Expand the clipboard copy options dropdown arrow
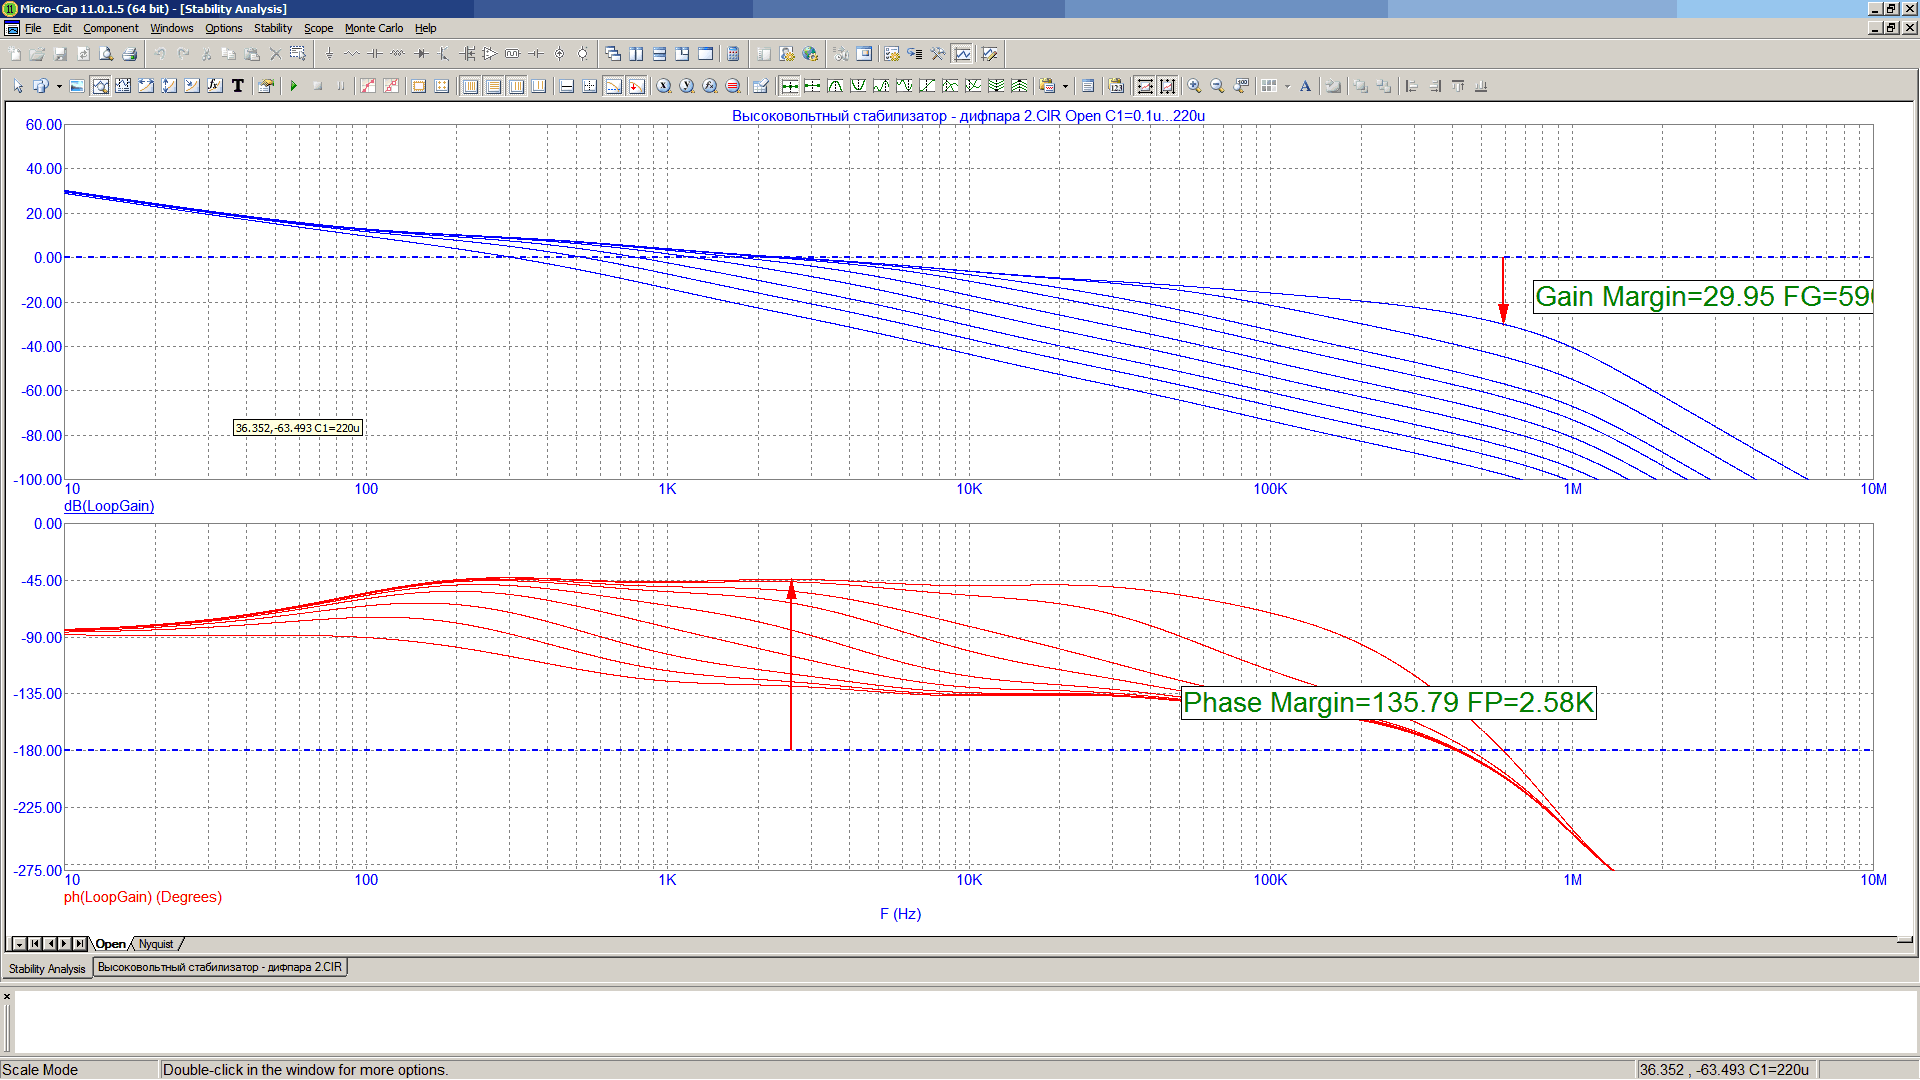This screenshot has width=1920, height=1080. click(x=1065, y=86)
